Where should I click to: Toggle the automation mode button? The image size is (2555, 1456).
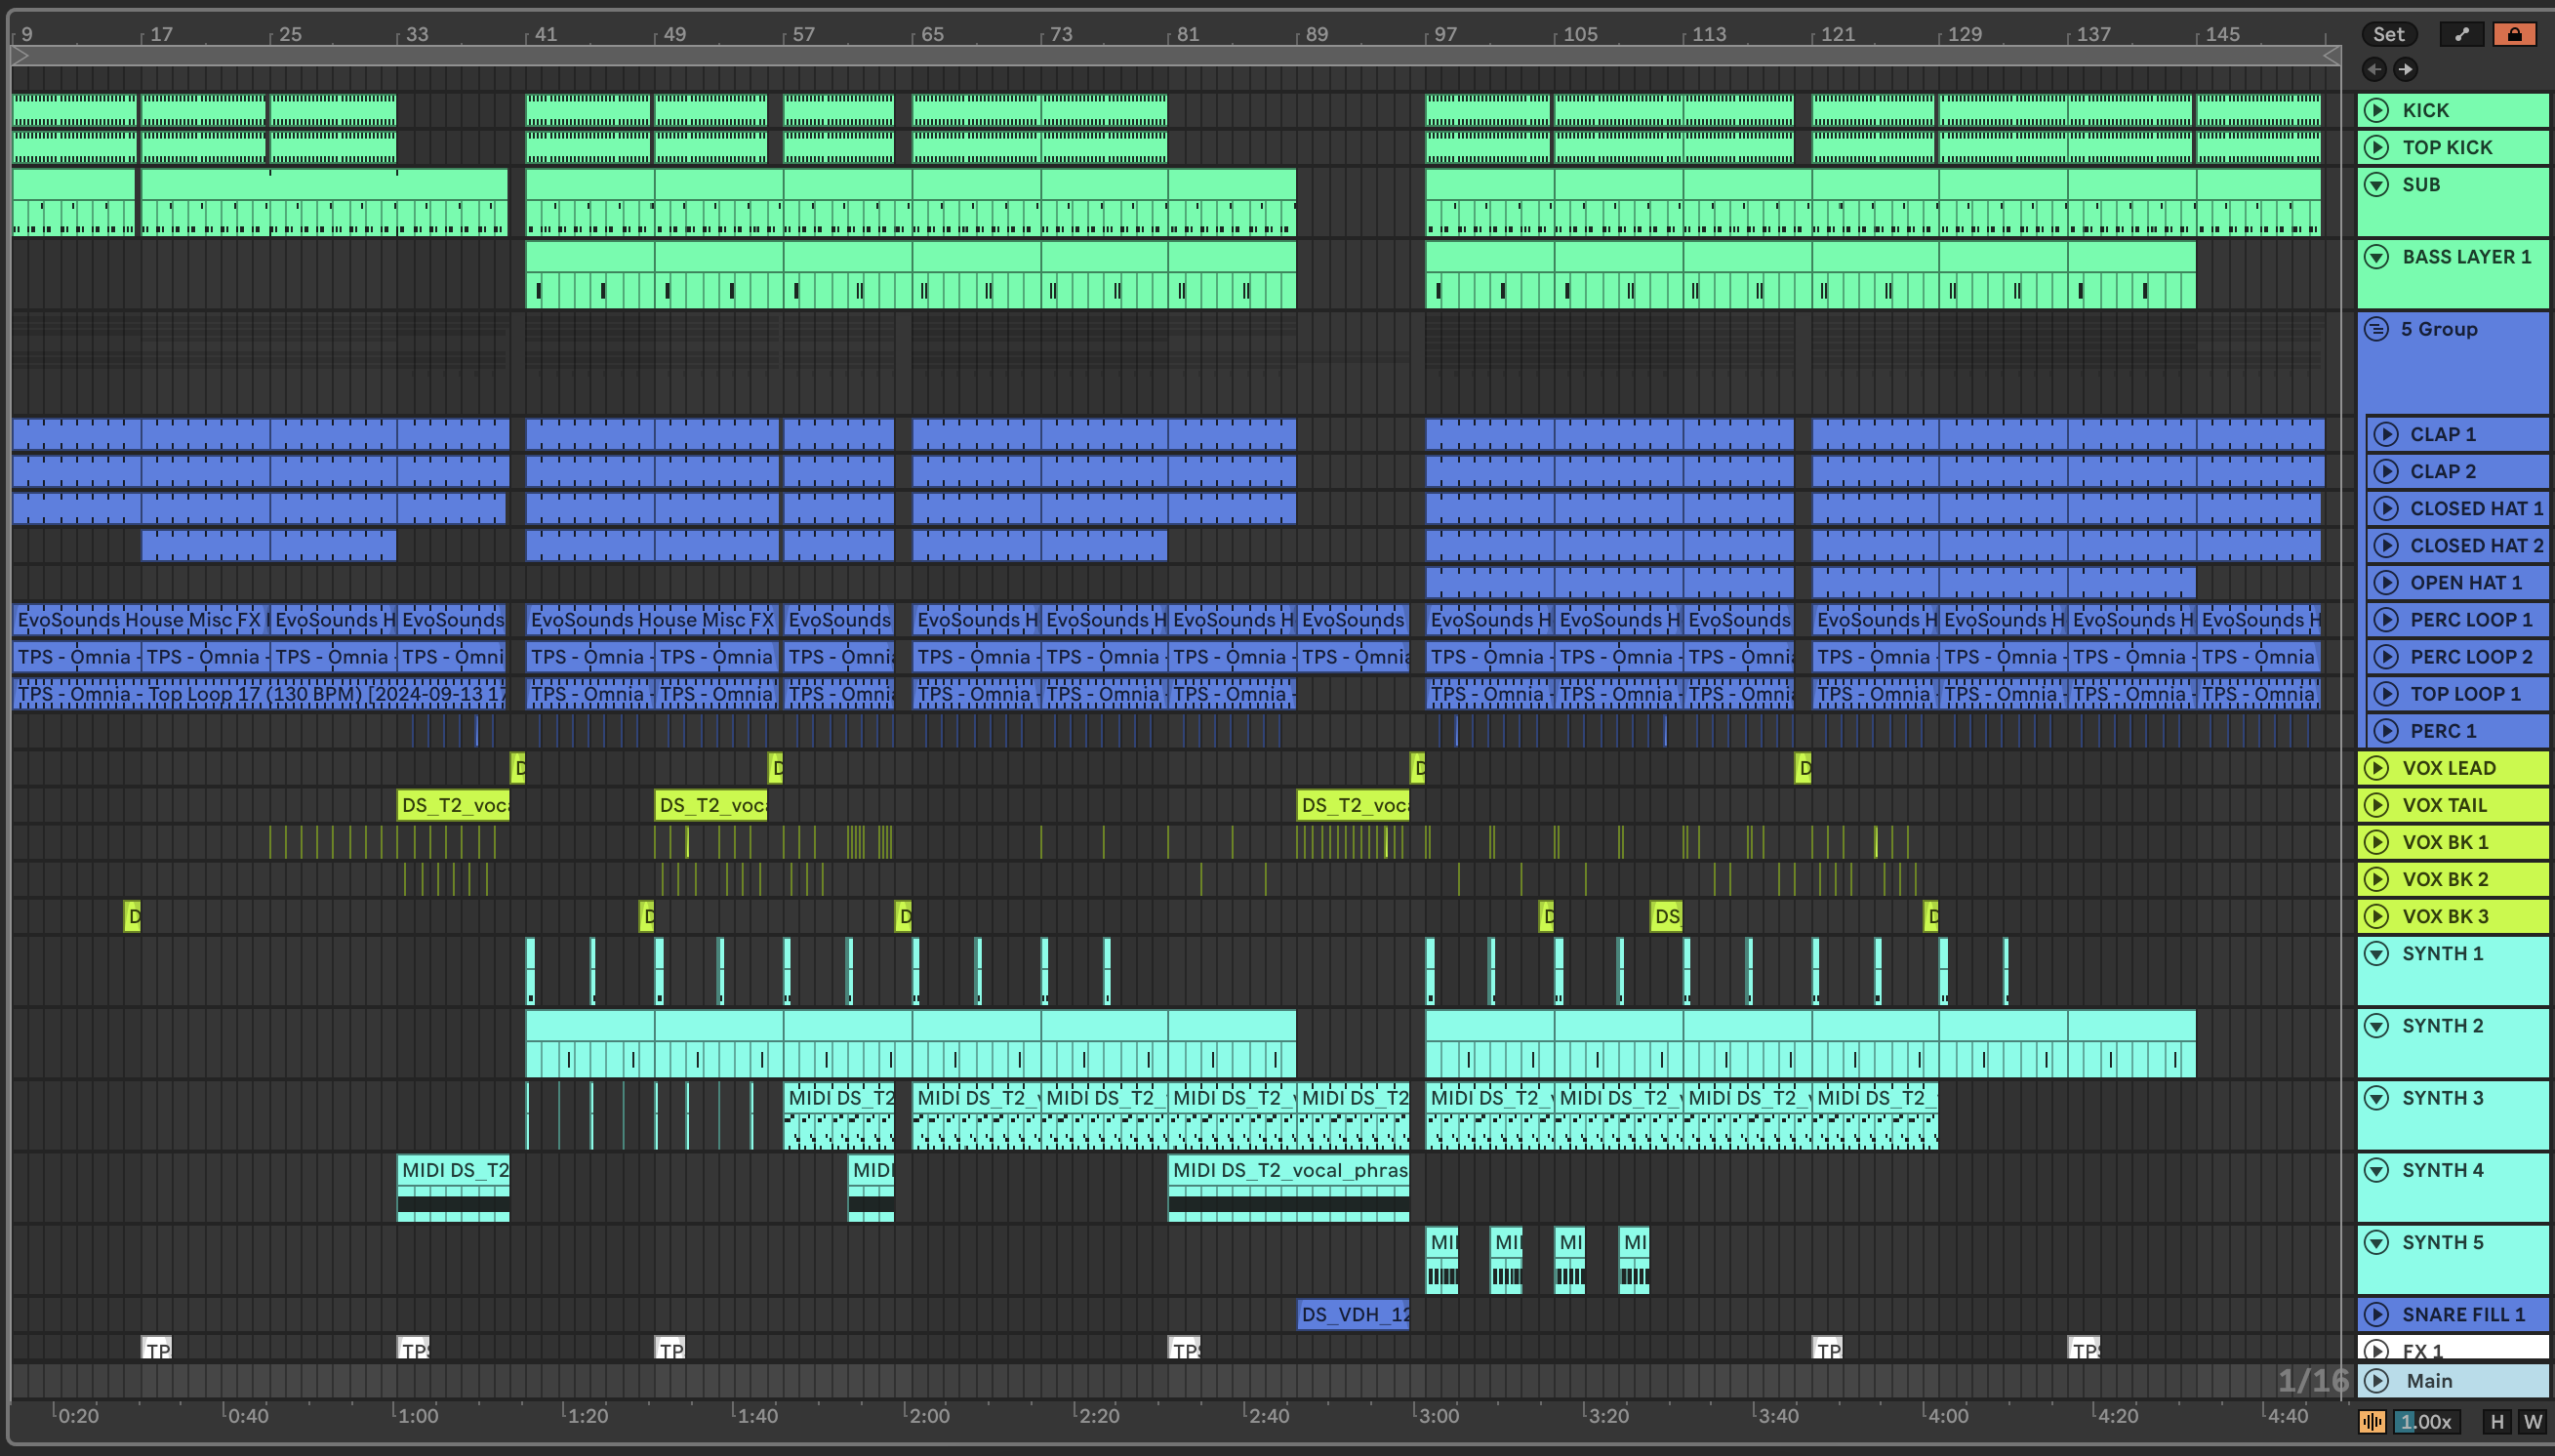click(x=2462, y=34)
